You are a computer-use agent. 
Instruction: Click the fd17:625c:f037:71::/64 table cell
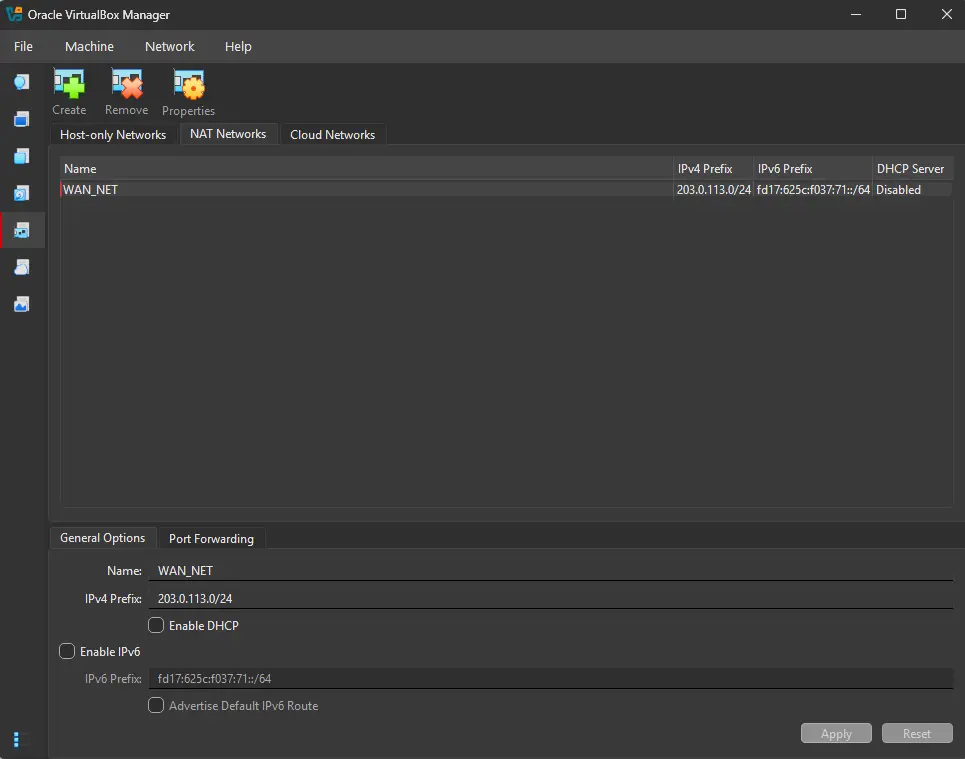[x=813, y=190]
